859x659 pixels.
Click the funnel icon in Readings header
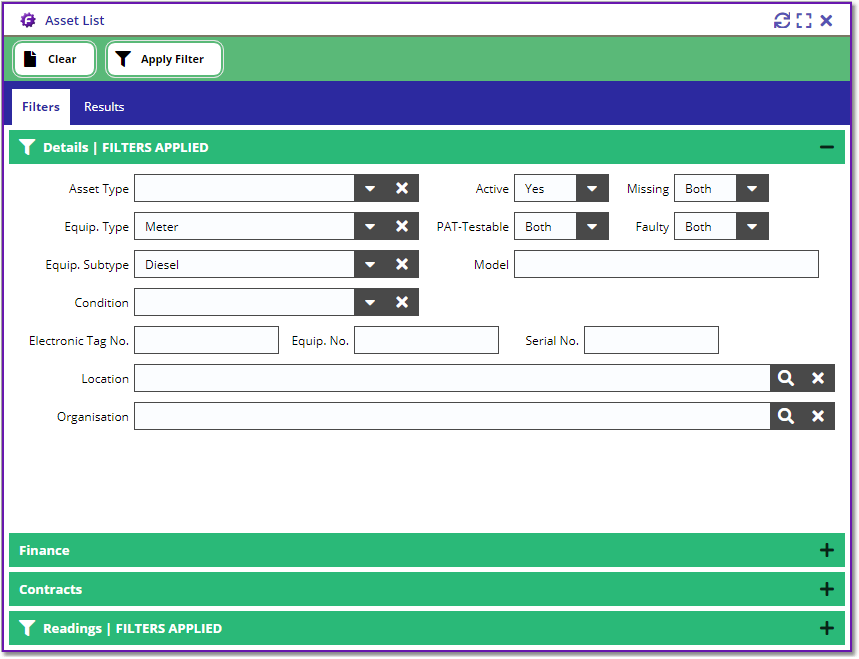coord(27,628)
